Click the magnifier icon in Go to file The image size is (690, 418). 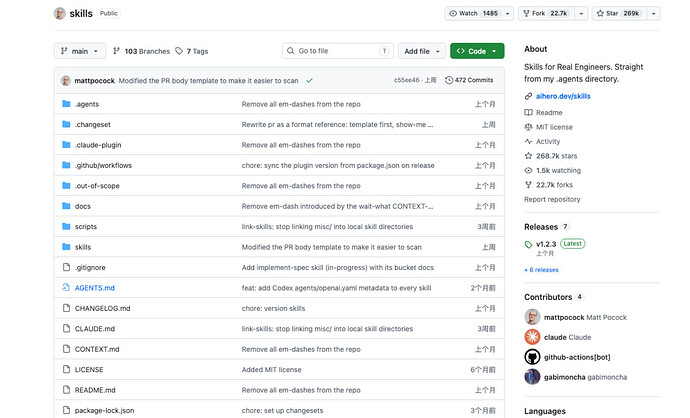[290, 51]
